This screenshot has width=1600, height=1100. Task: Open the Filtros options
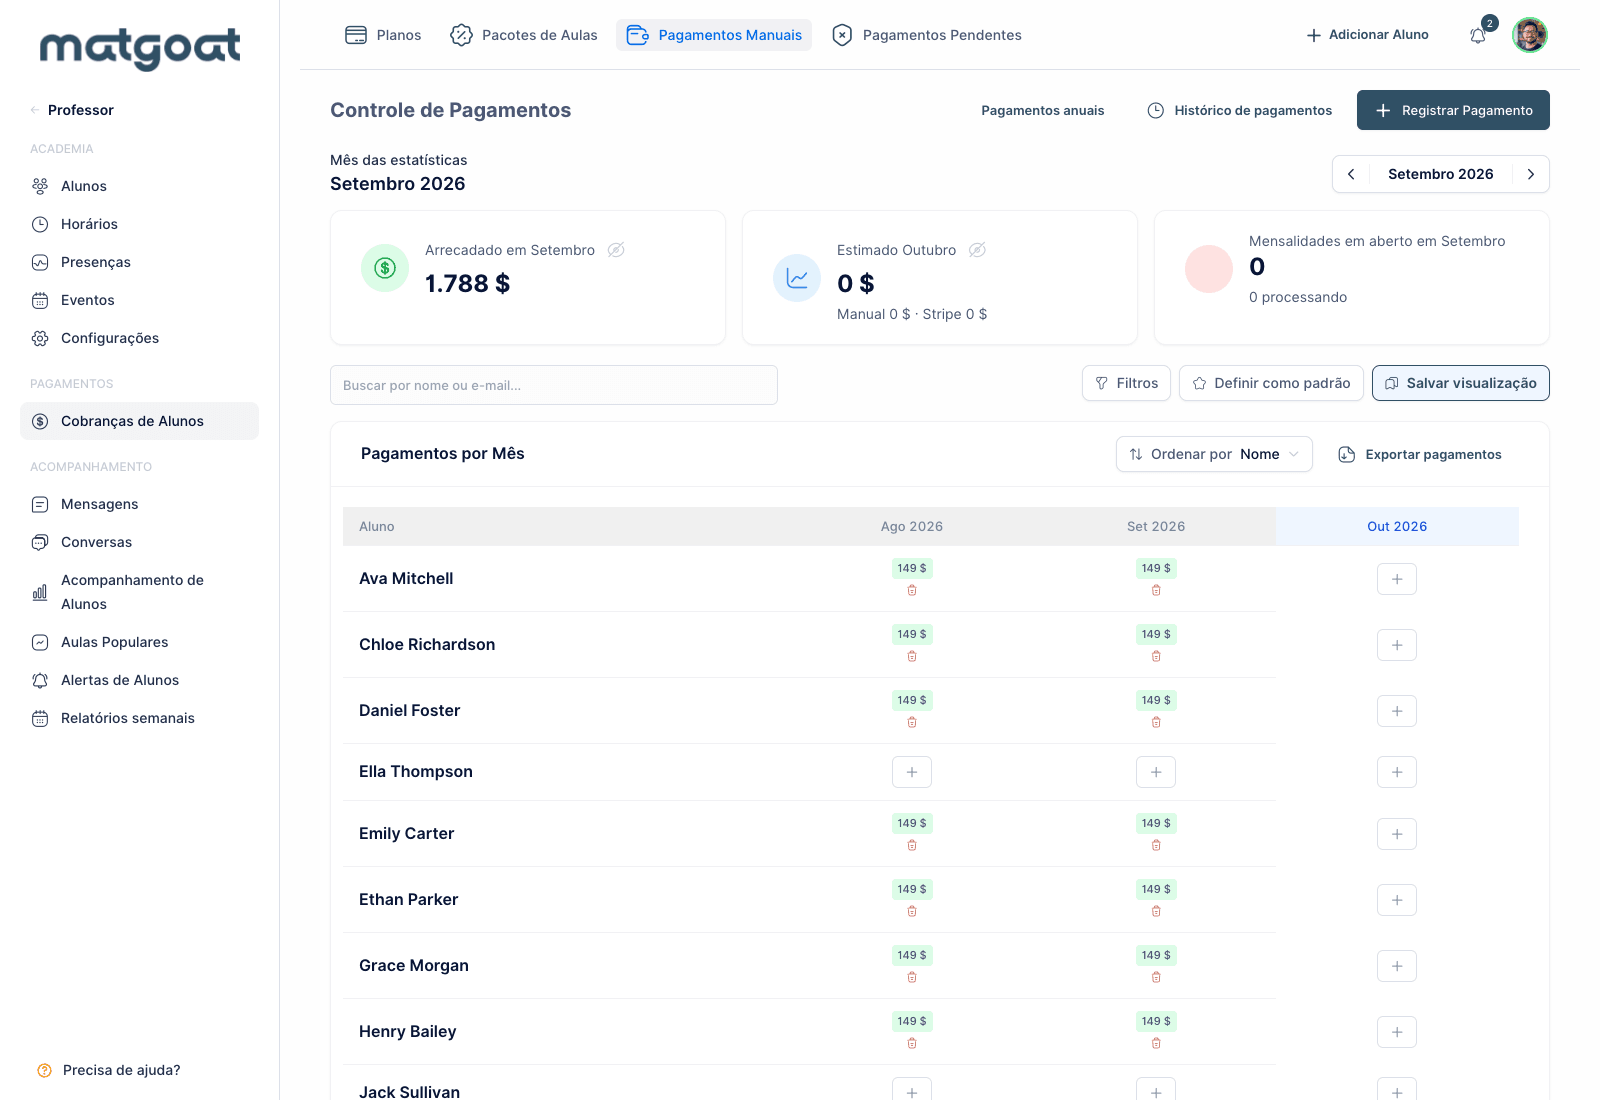(x=1126, y=383)
